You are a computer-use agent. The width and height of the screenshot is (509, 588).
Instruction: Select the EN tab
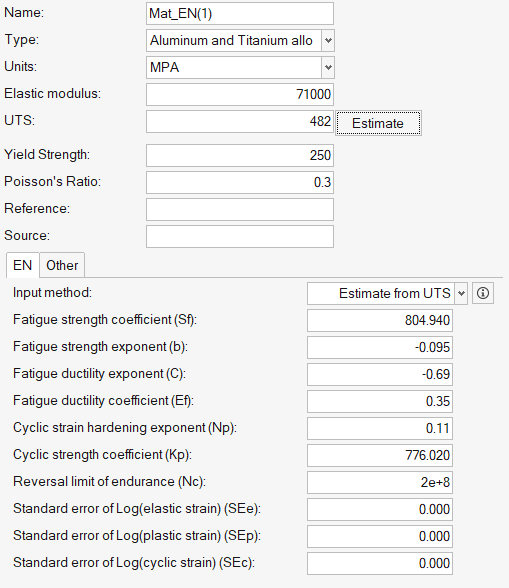[x=23, y=265]
